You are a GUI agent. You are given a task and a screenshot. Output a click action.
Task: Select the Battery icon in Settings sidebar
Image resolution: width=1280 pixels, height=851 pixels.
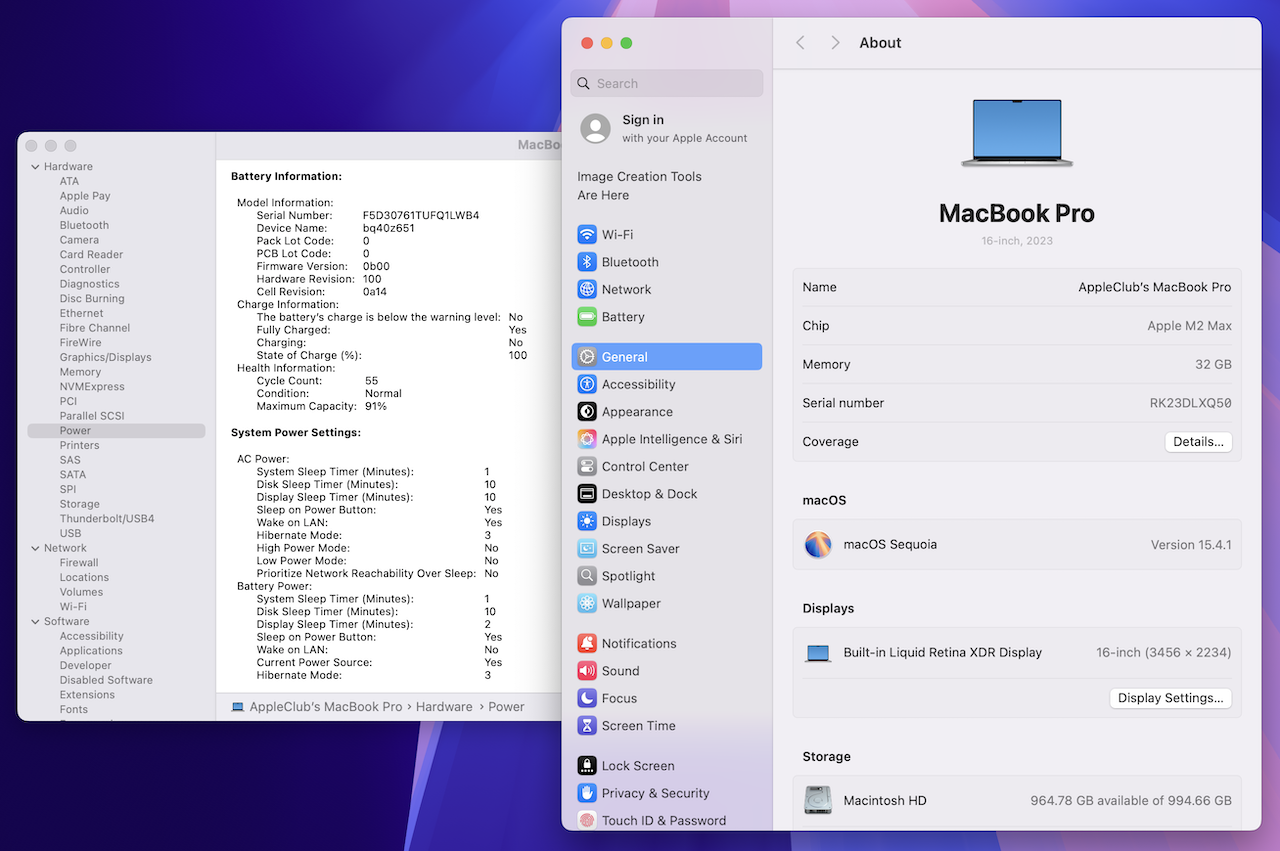pos(587,317)
